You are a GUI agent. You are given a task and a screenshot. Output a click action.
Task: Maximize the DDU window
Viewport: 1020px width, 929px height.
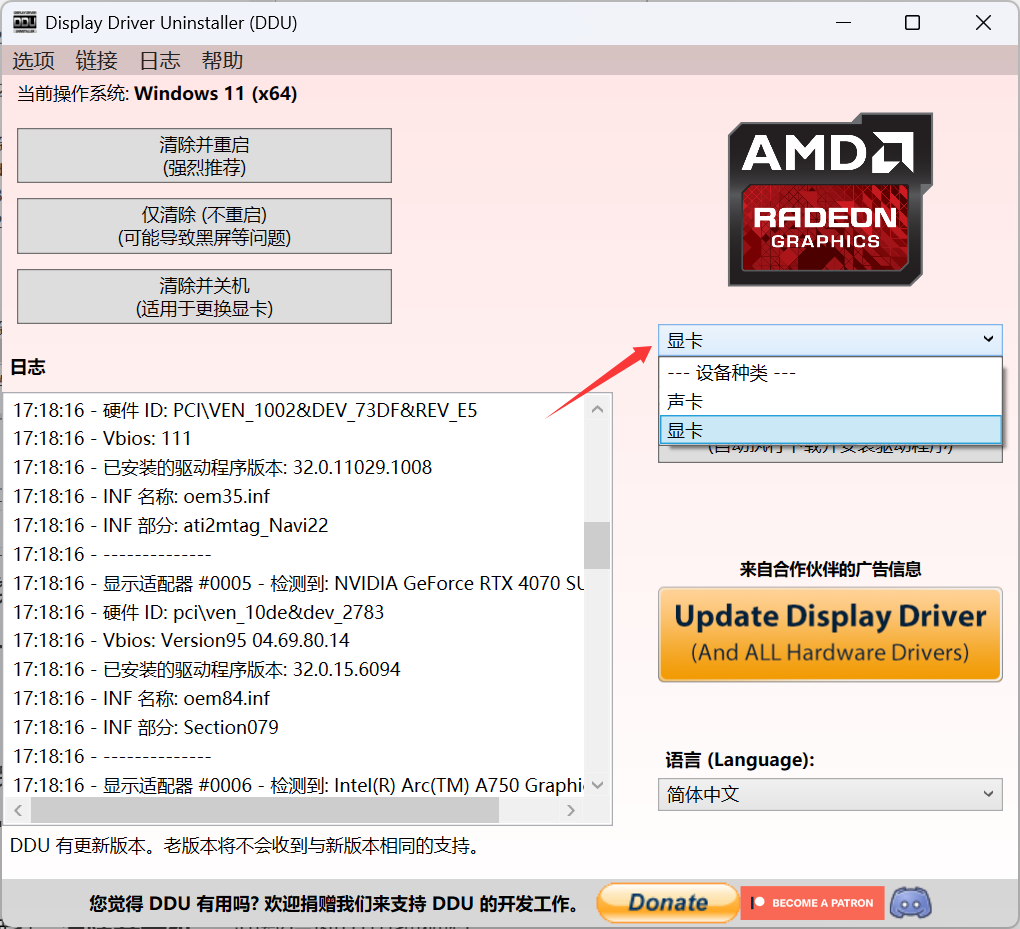912,23
